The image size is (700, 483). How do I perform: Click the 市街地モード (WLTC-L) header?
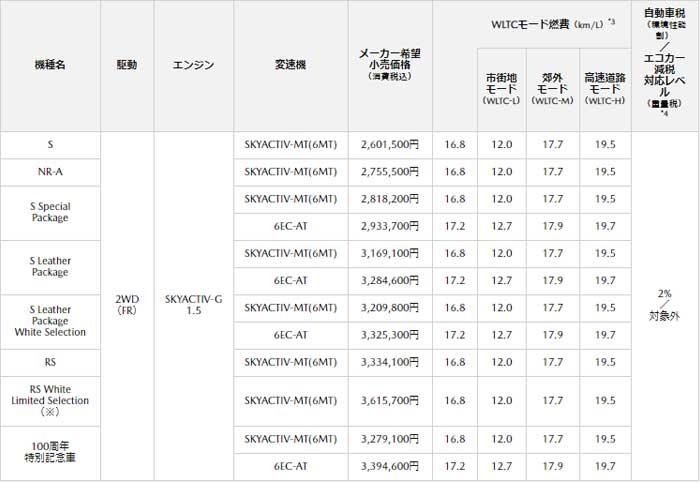click(501, 89)
